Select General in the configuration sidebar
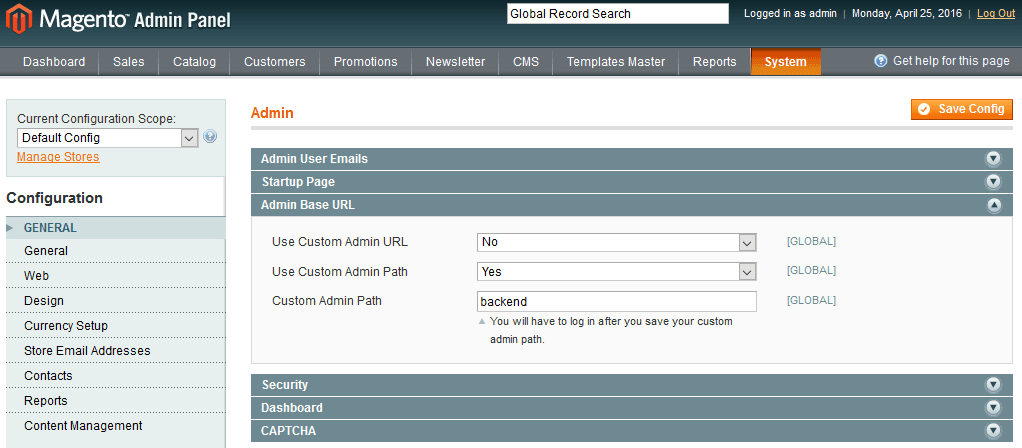The image size is (1022, 448). [x=115, y=251]
